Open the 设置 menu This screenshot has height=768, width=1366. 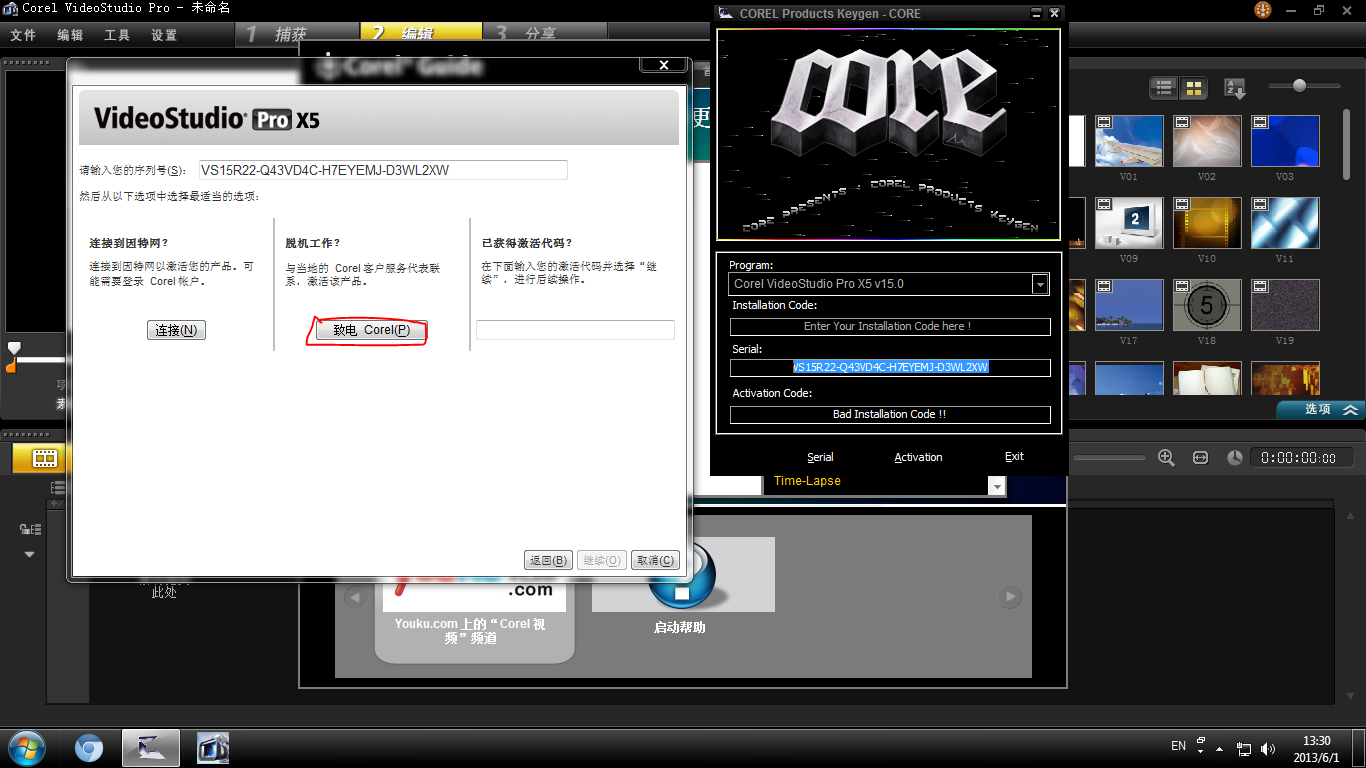tap(164, 35)
